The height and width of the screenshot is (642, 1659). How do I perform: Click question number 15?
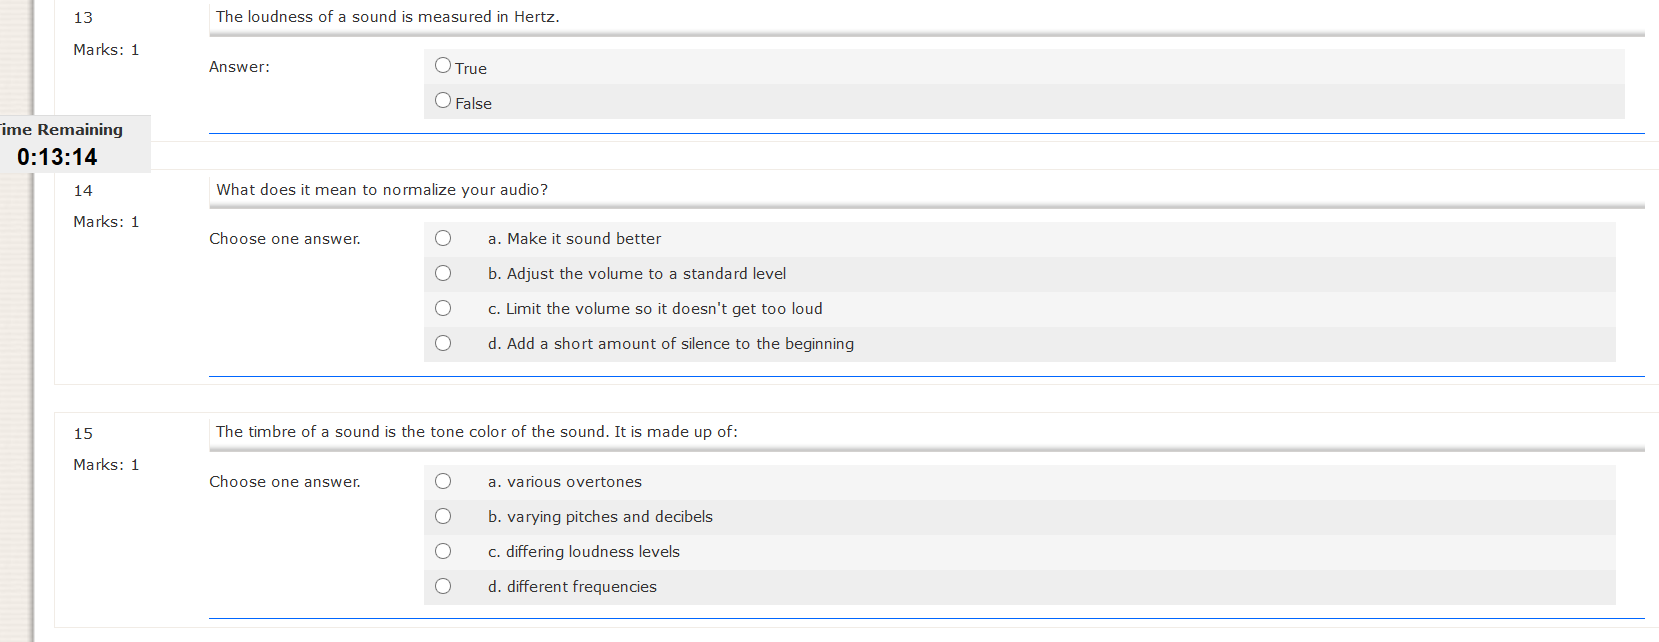pos(83,434)
